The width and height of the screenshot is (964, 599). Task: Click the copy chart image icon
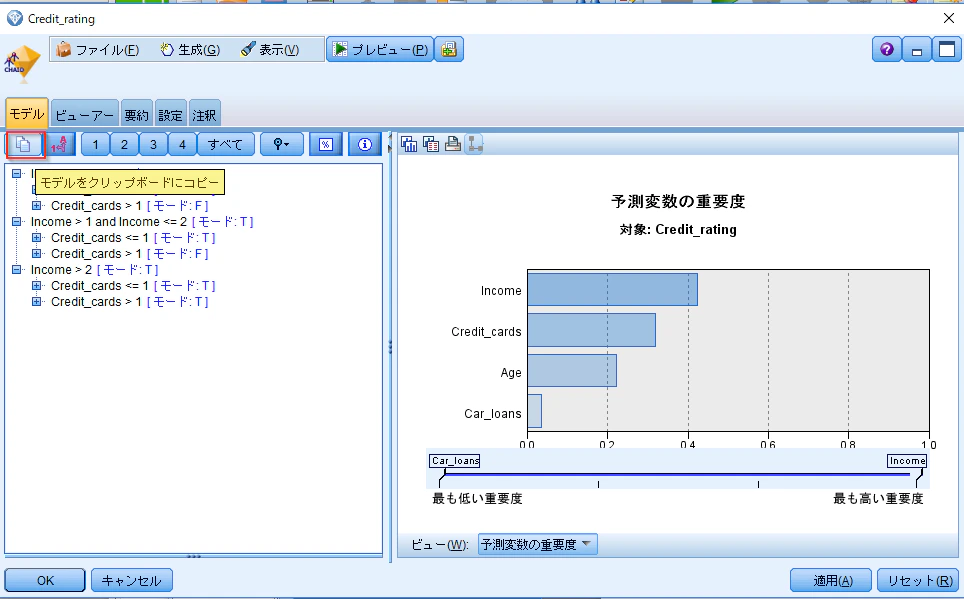[409, 145]
